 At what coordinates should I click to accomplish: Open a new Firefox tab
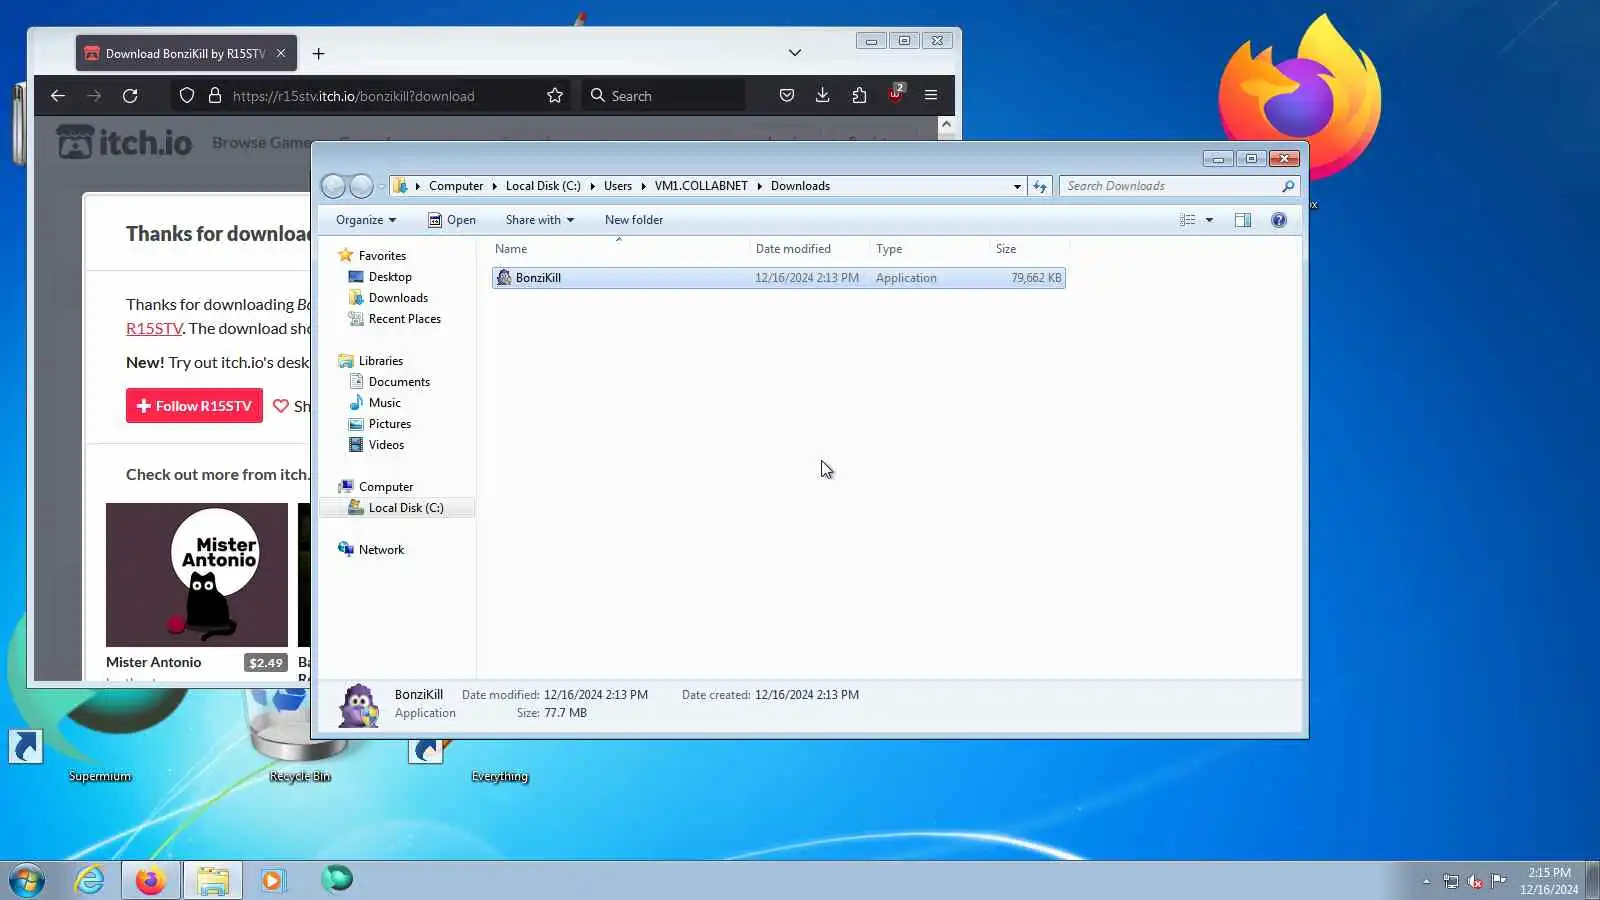pos(318,54)
